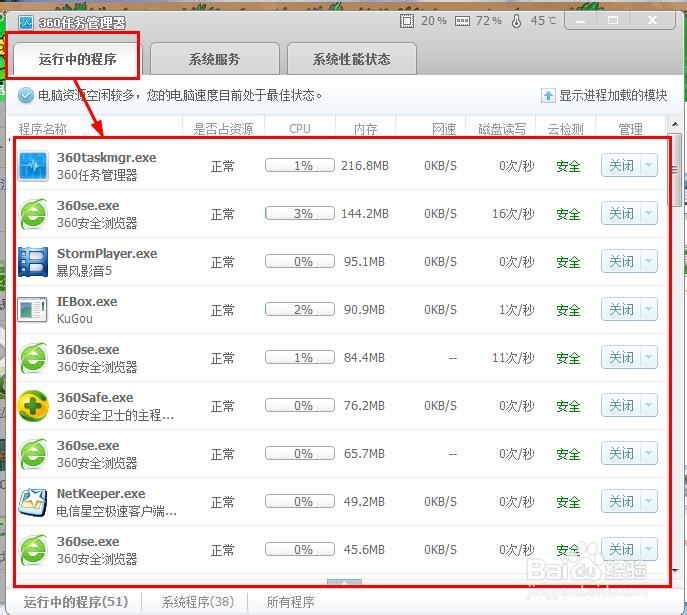Screen dimensions: 687x615
Task: Click 11次/秒 disk value
Action: (513, 358)
